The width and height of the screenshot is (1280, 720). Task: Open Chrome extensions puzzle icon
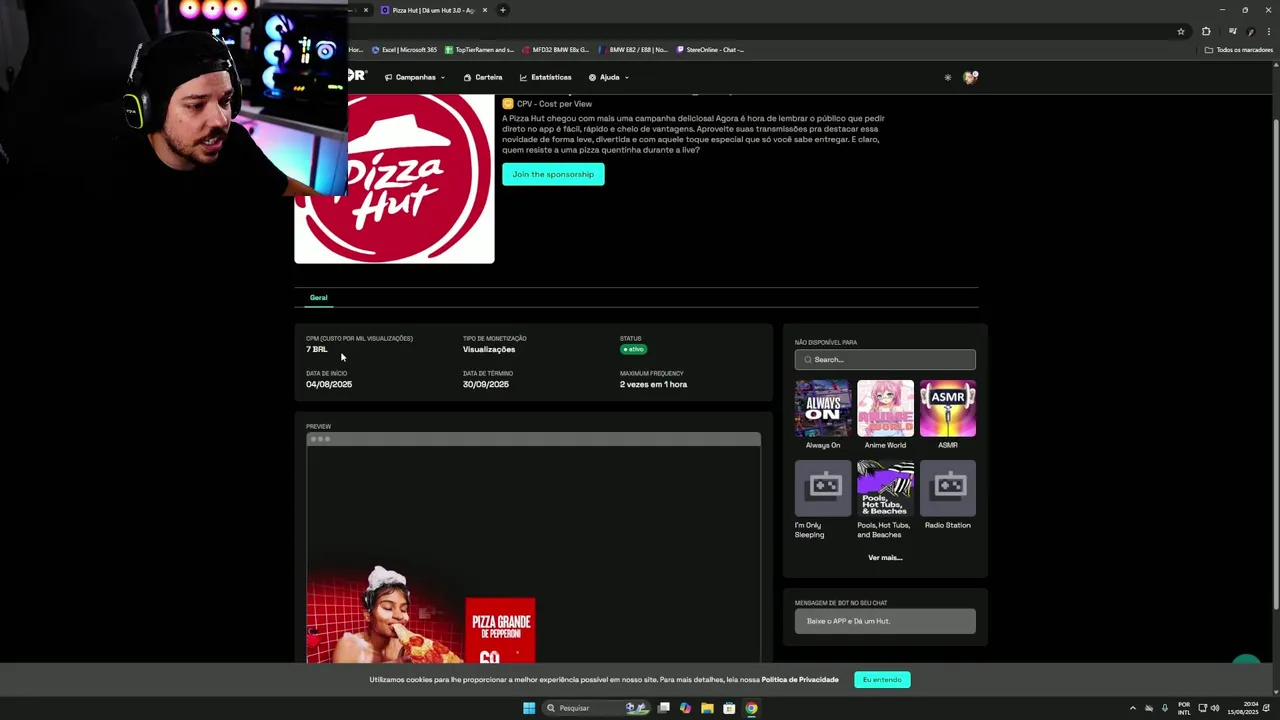(x=1206, y=31)
